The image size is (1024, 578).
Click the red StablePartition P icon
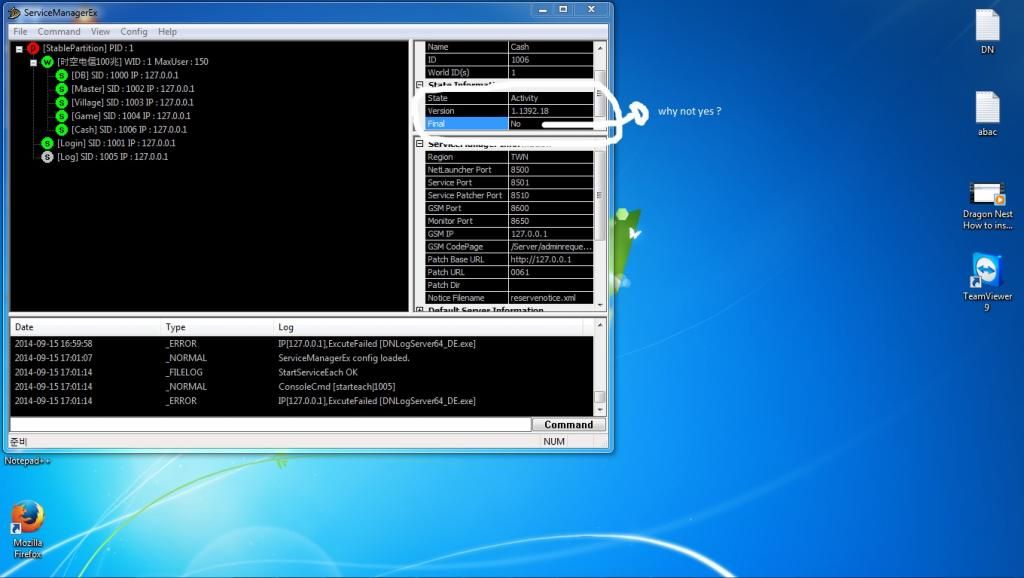pos(33,48)
